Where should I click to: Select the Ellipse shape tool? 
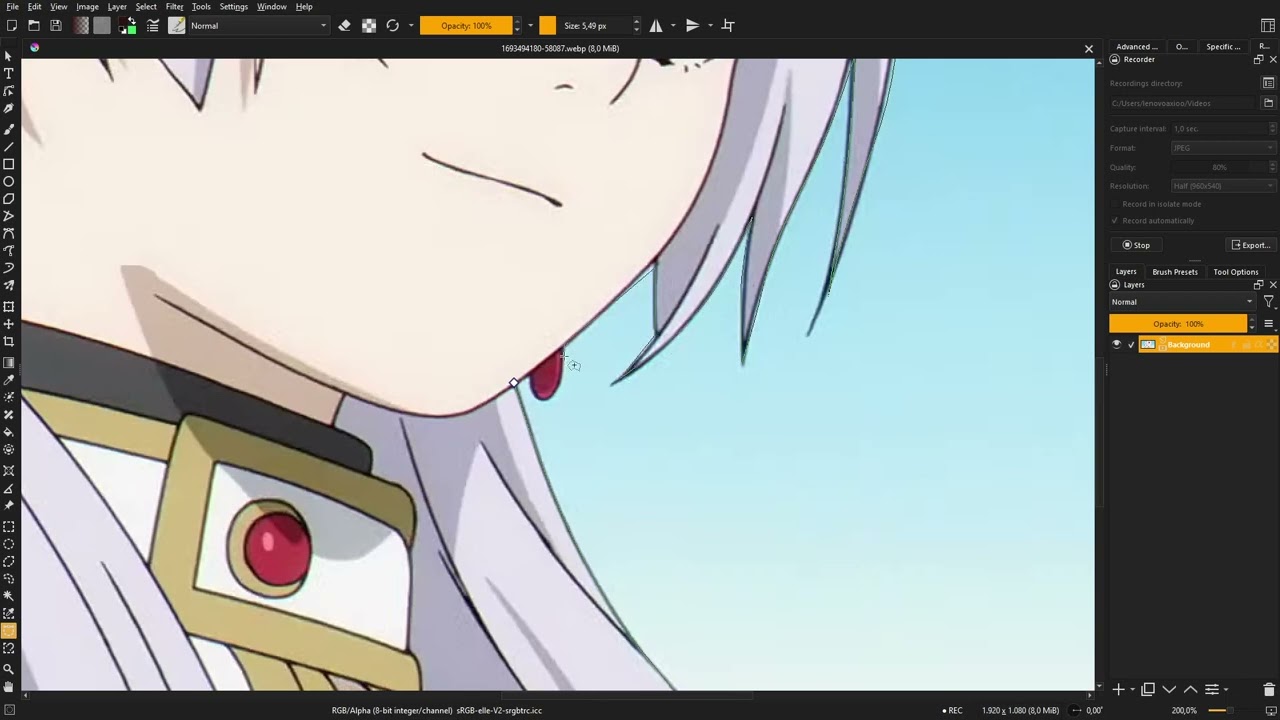9,182
